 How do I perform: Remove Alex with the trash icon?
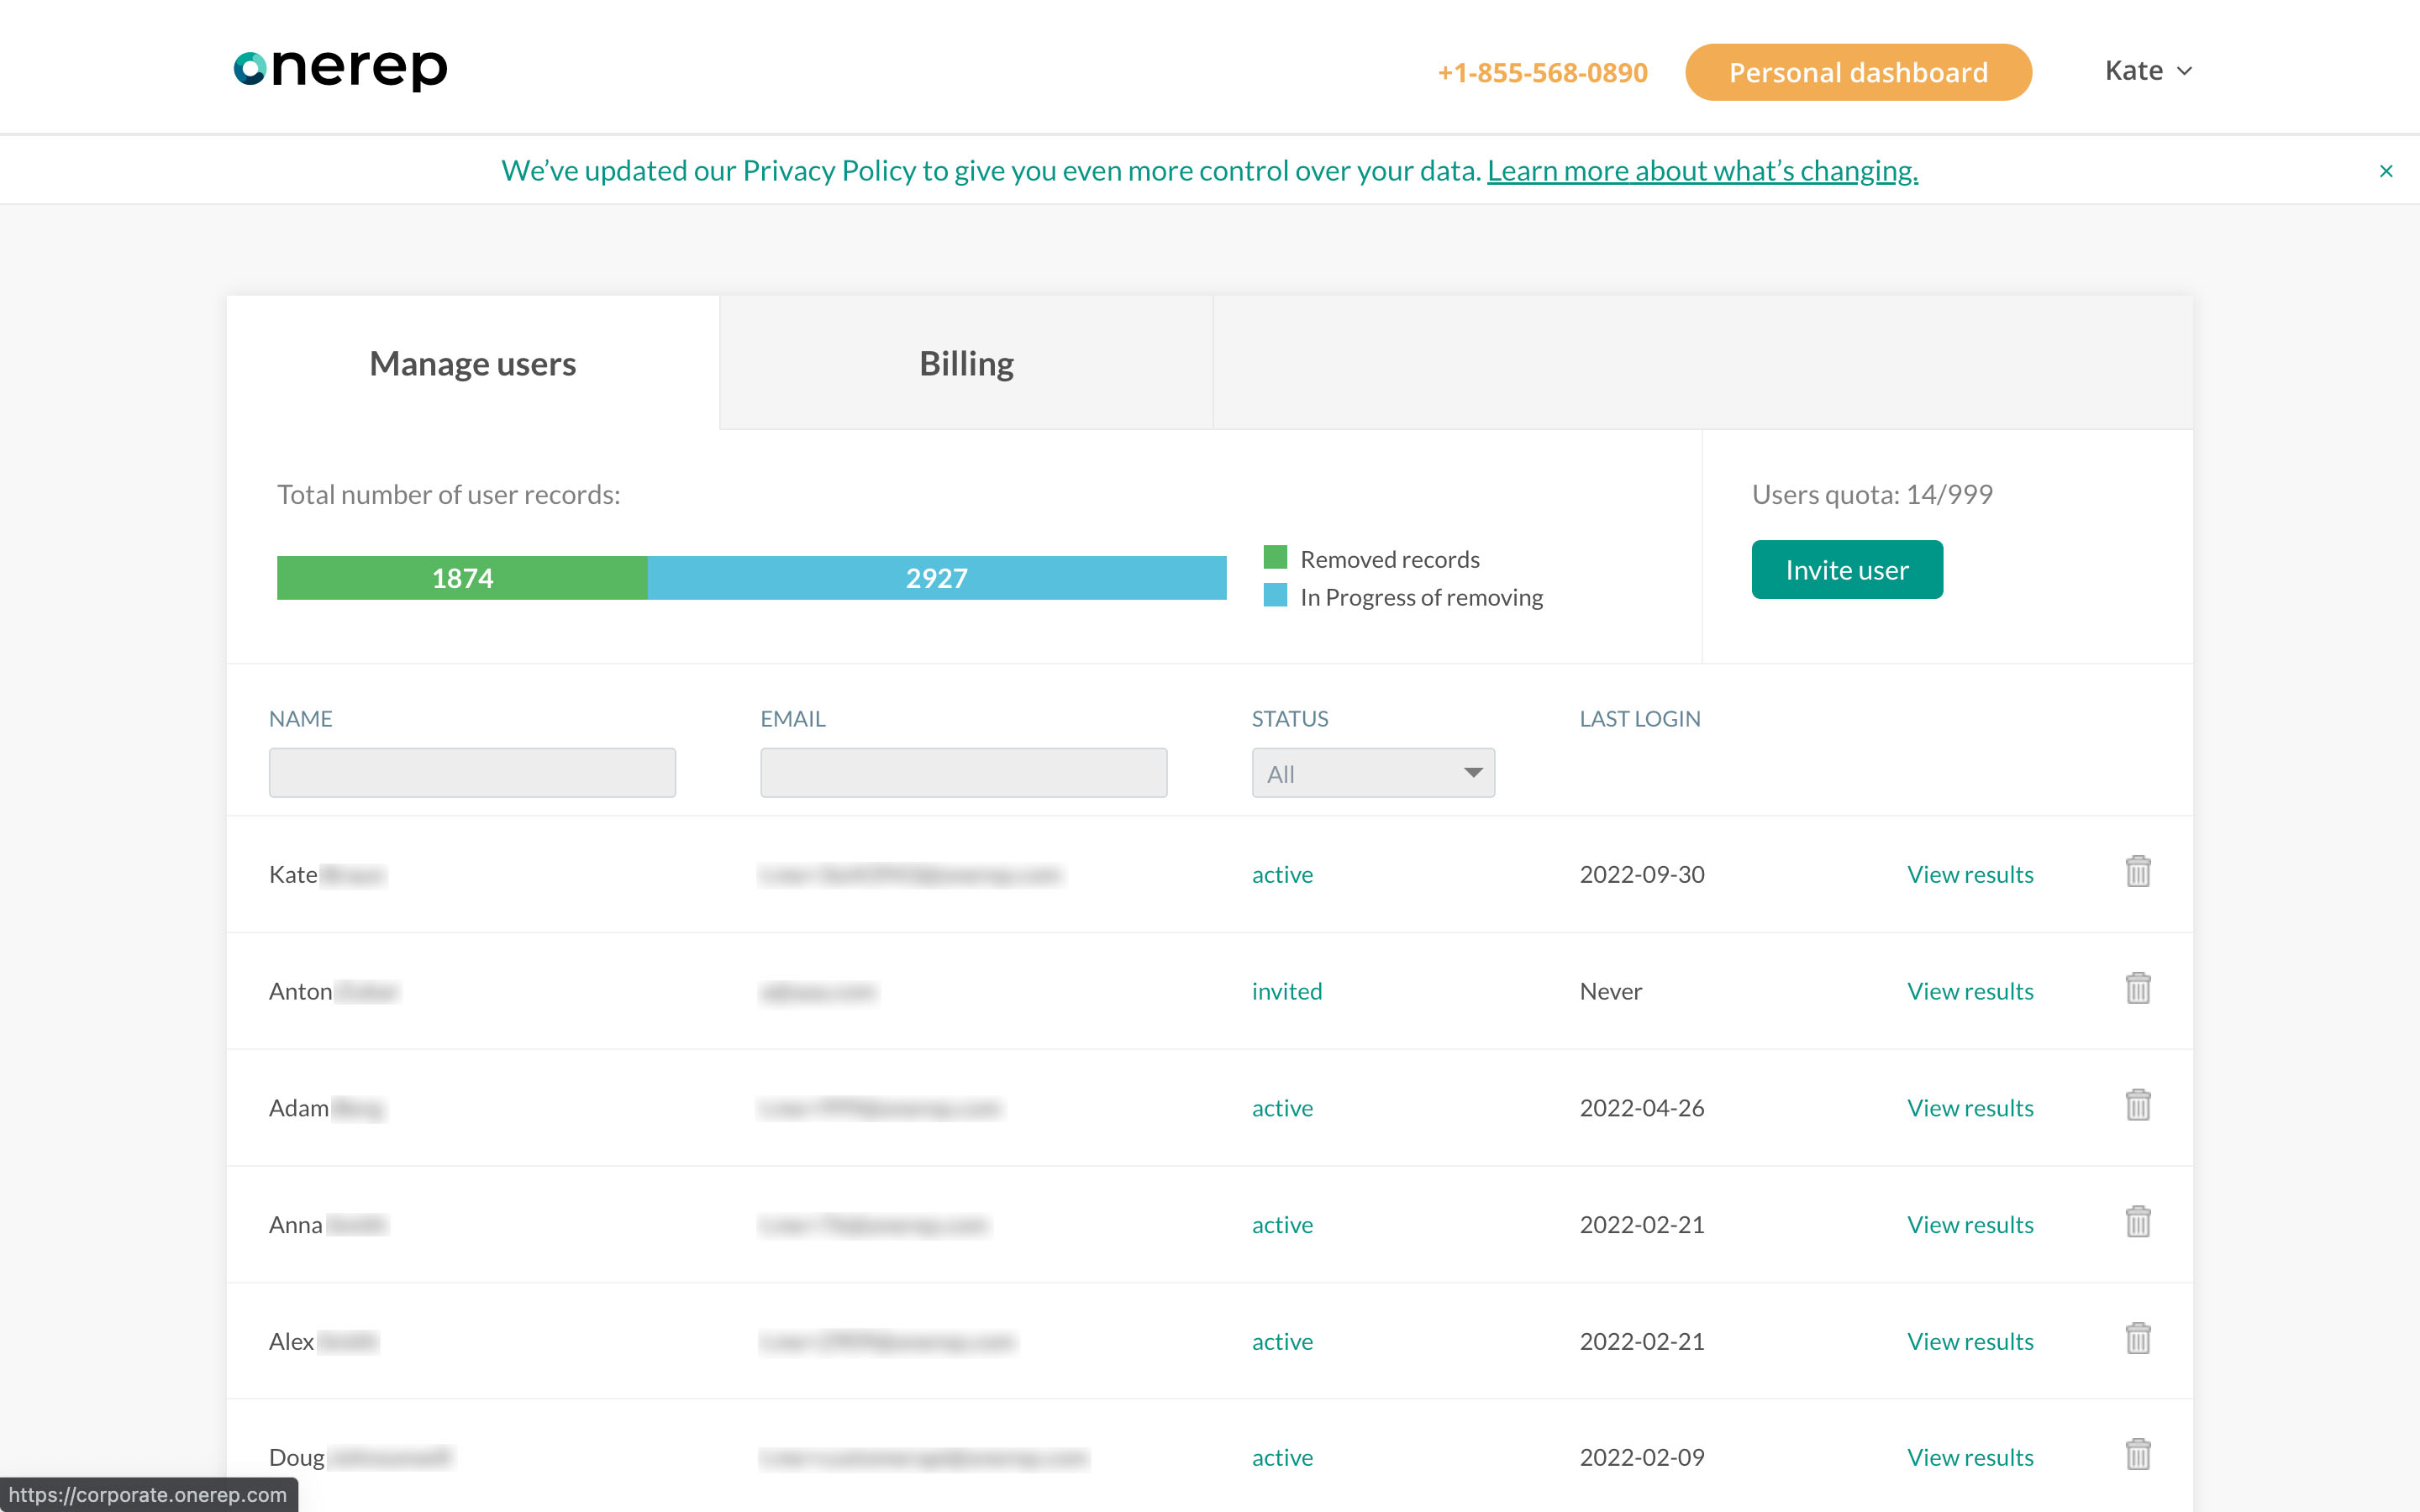(x=2139, y=1338)
